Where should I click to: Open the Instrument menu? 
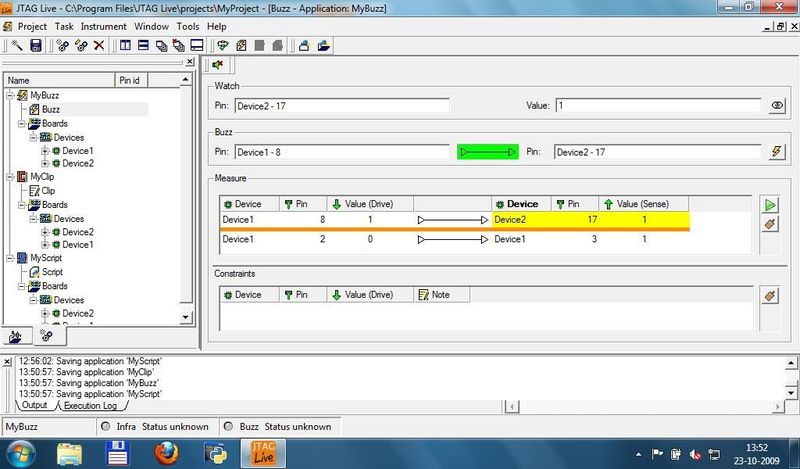pyautogui.click(x=104, y=27)
